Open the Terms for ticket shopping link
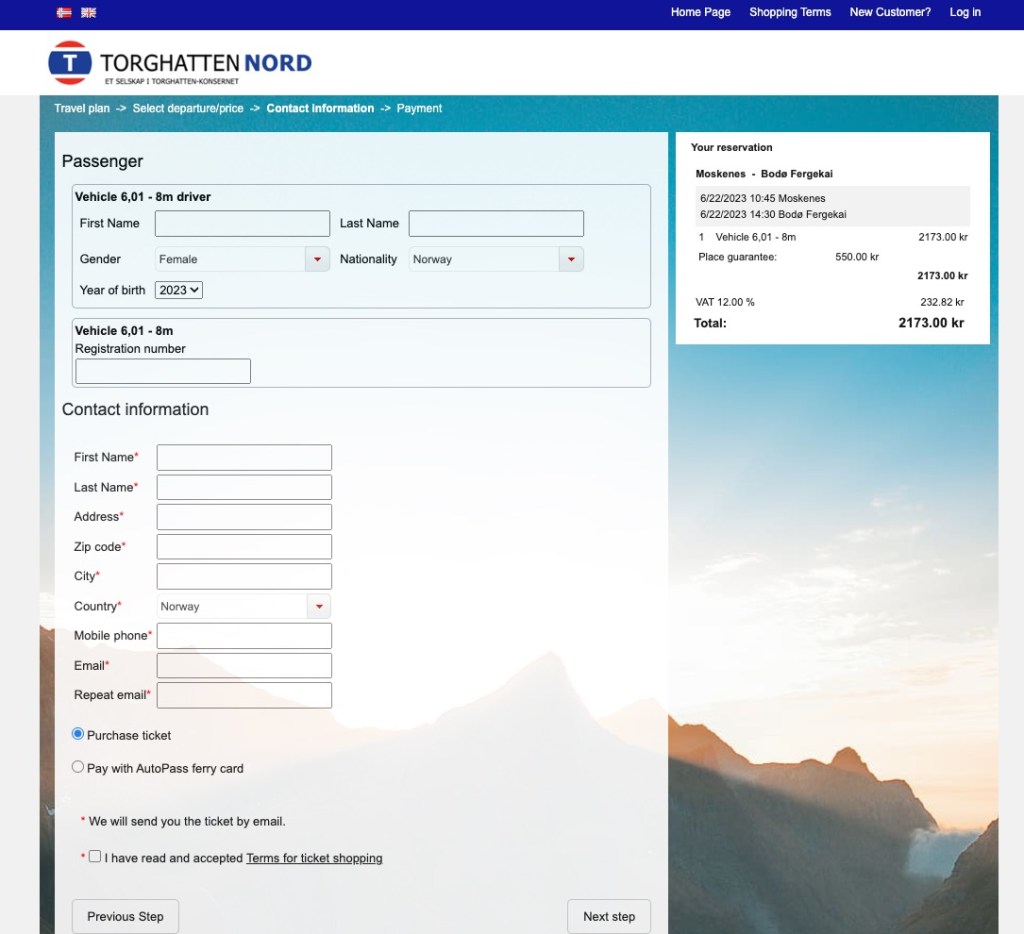 tap(314, 858)
